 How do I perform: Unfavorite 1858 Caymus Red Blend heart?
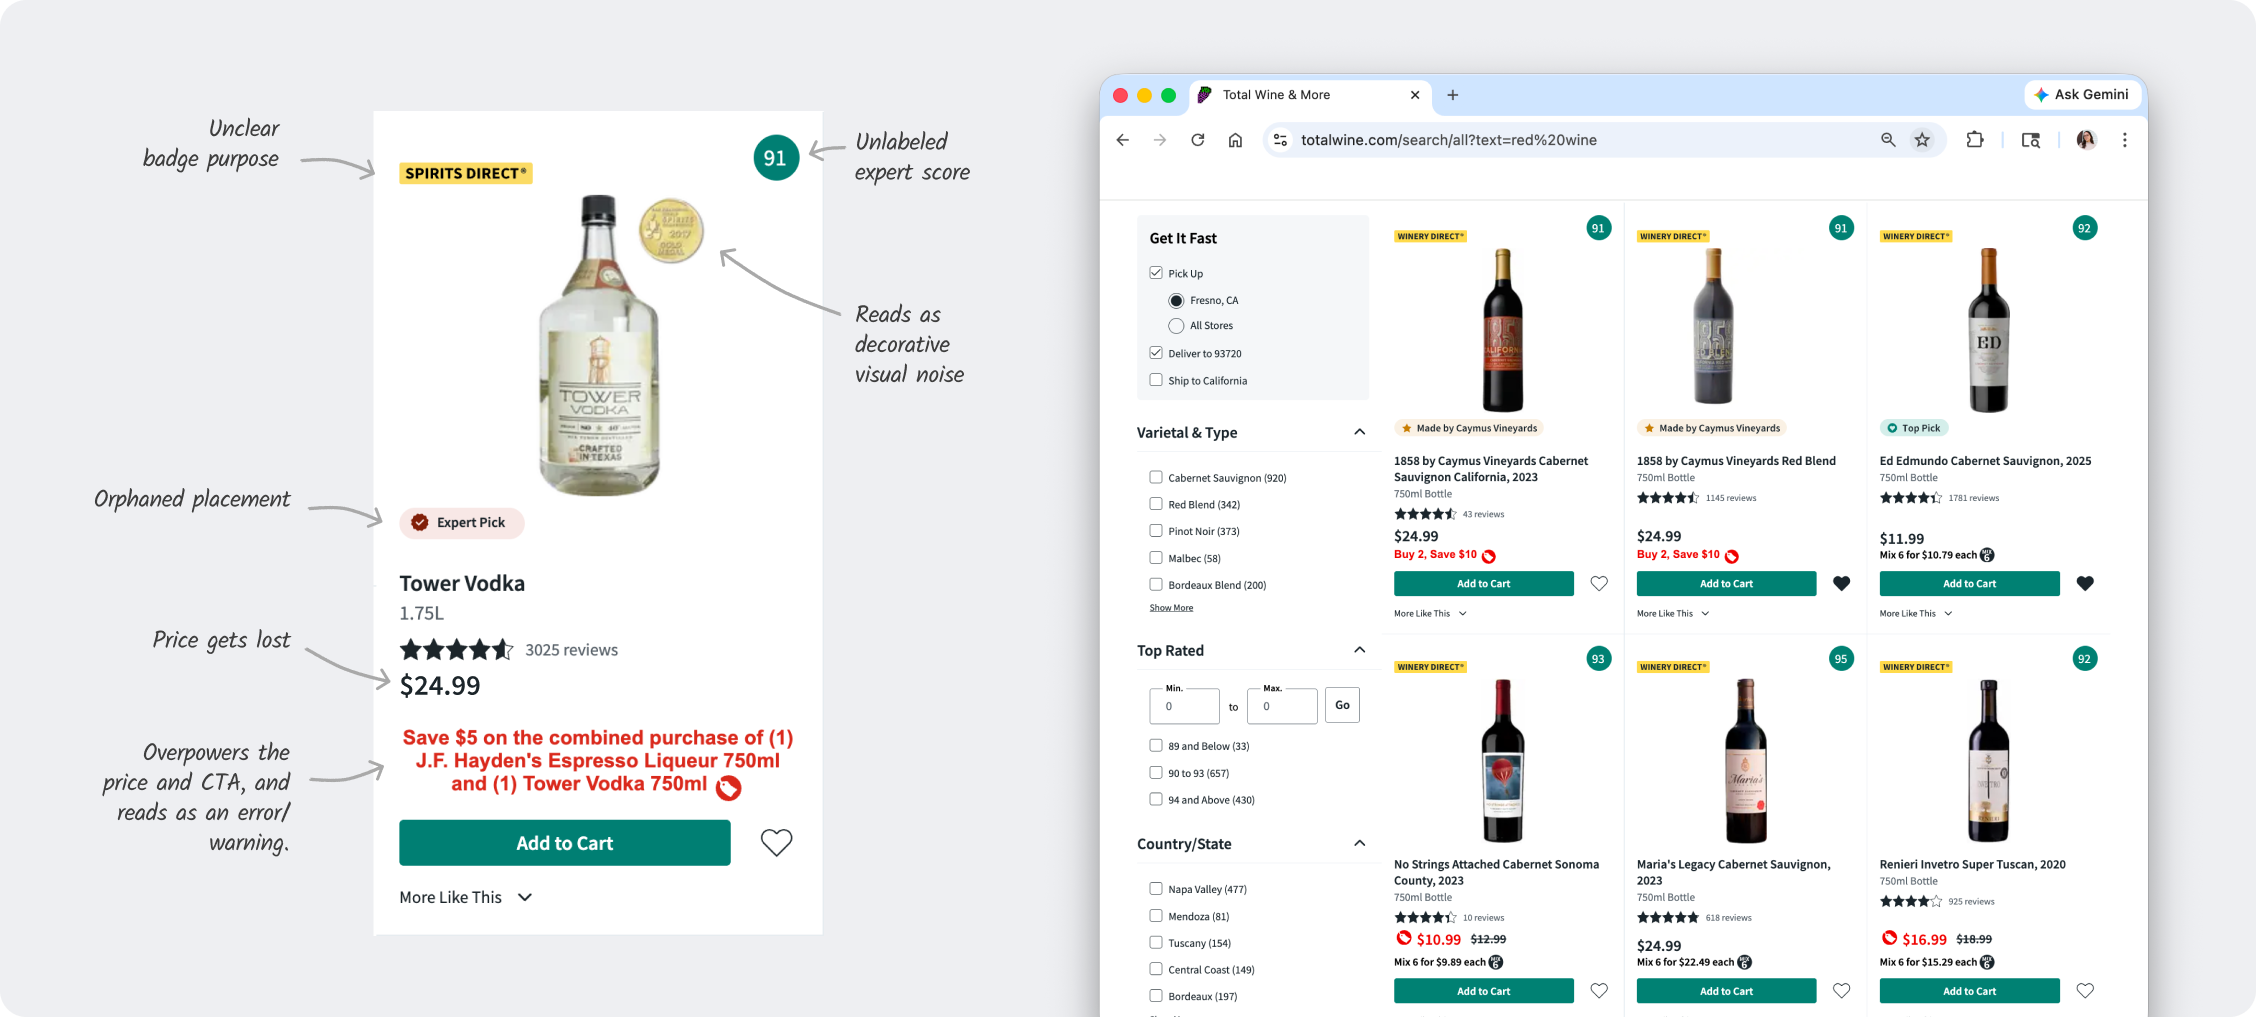[x=1842, y=584]
